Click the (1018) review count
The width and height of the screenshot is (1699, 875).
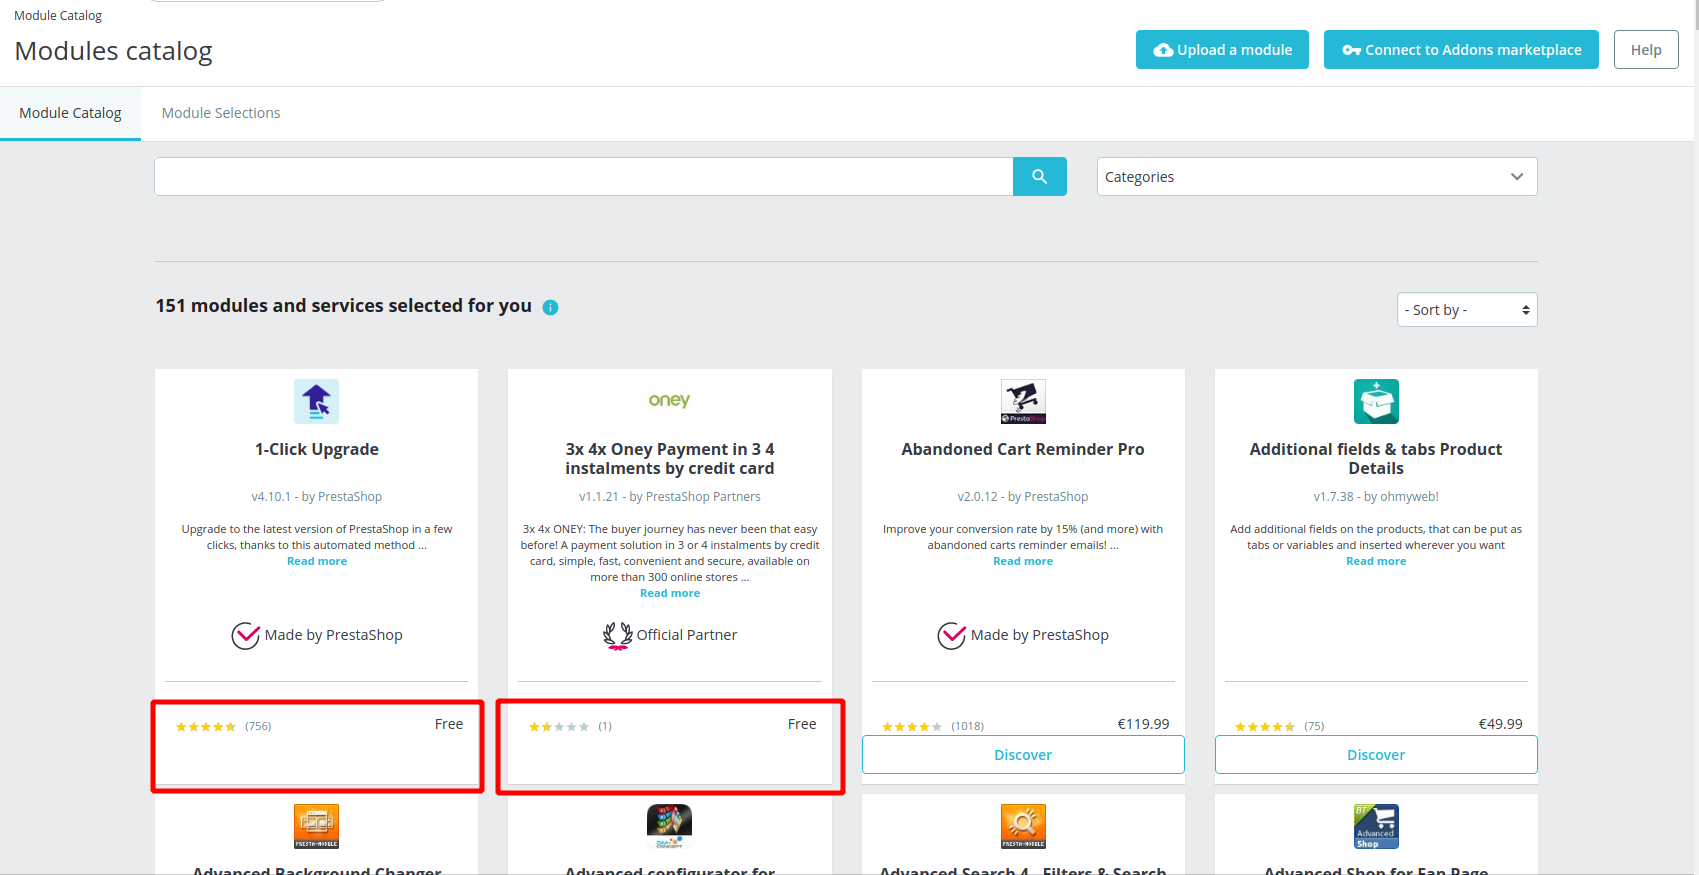tap(968, 727)
